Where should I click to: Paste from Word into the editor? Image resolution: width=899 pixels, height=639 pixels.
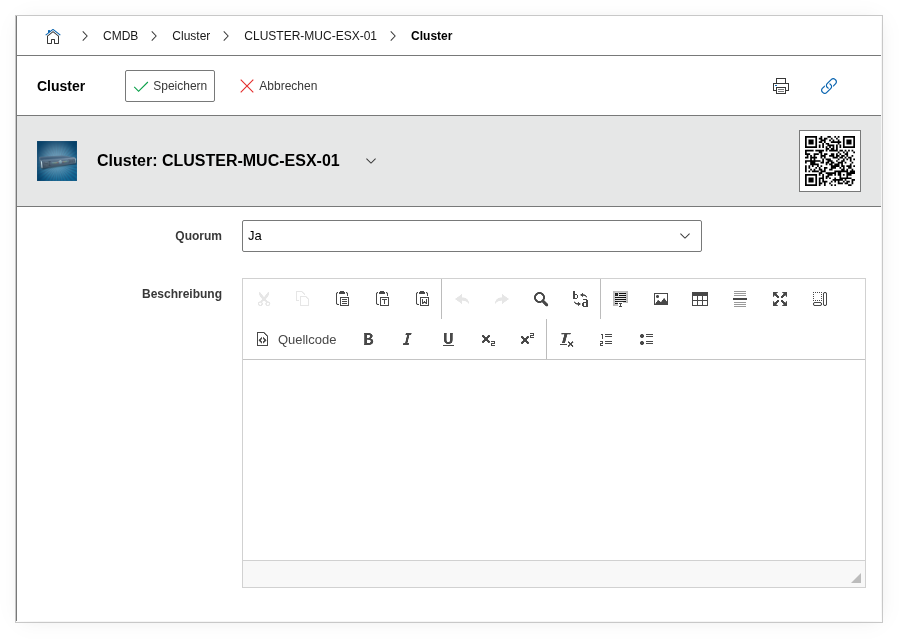421,298
